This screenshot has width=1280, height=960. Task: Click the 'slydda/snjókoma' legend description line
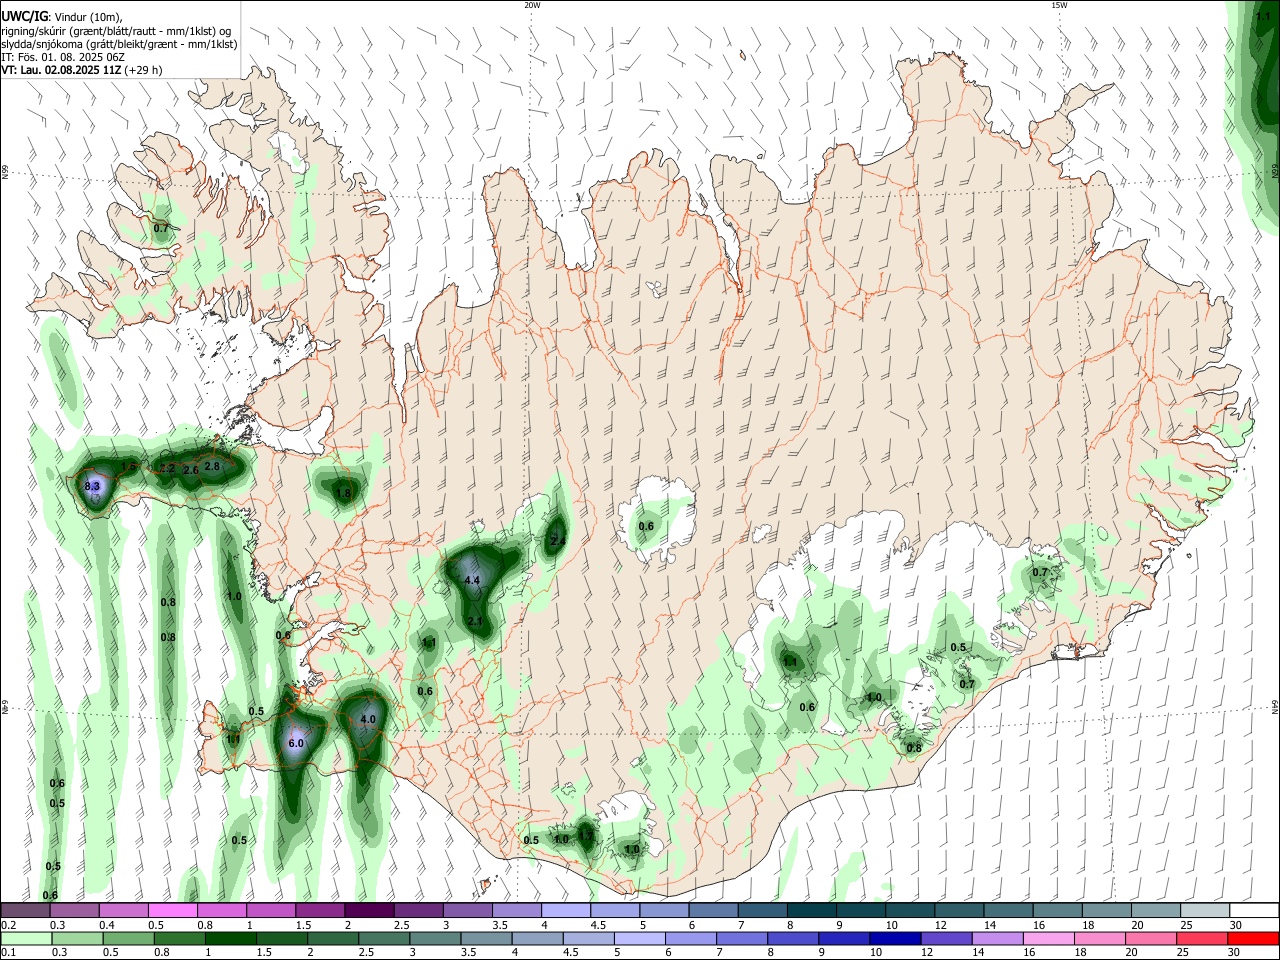point(119,44)
